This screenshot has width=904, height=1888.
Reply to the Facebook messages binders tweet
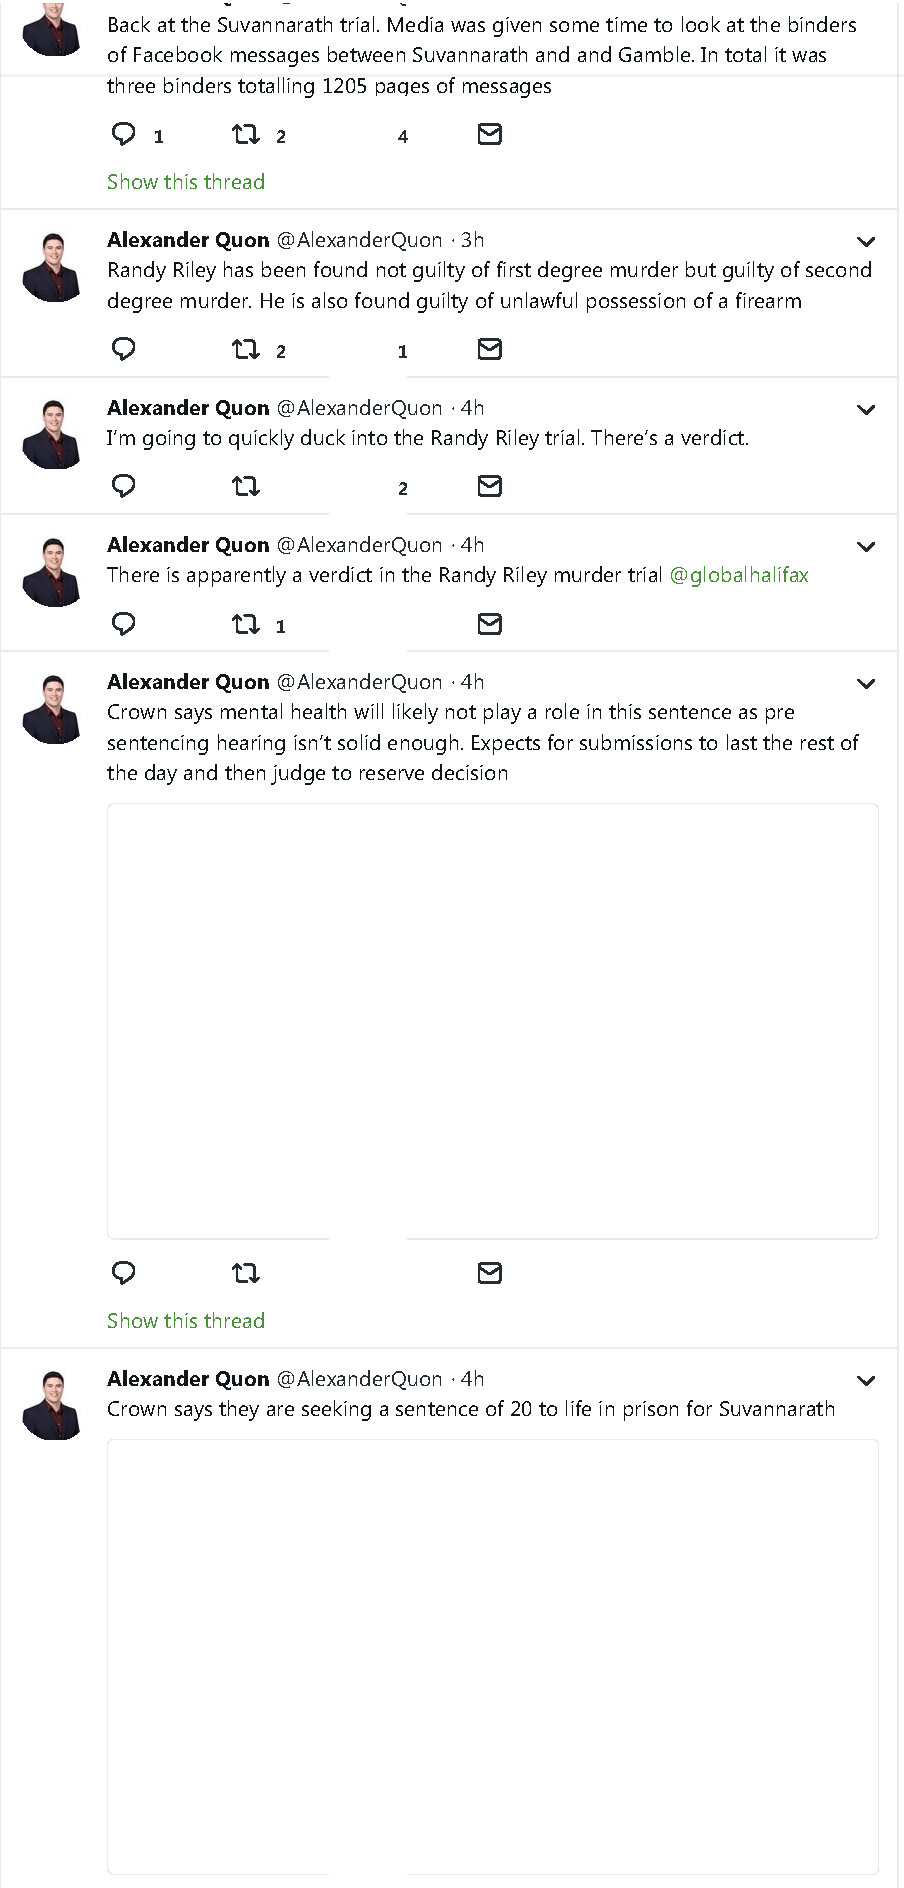(123, 134)
